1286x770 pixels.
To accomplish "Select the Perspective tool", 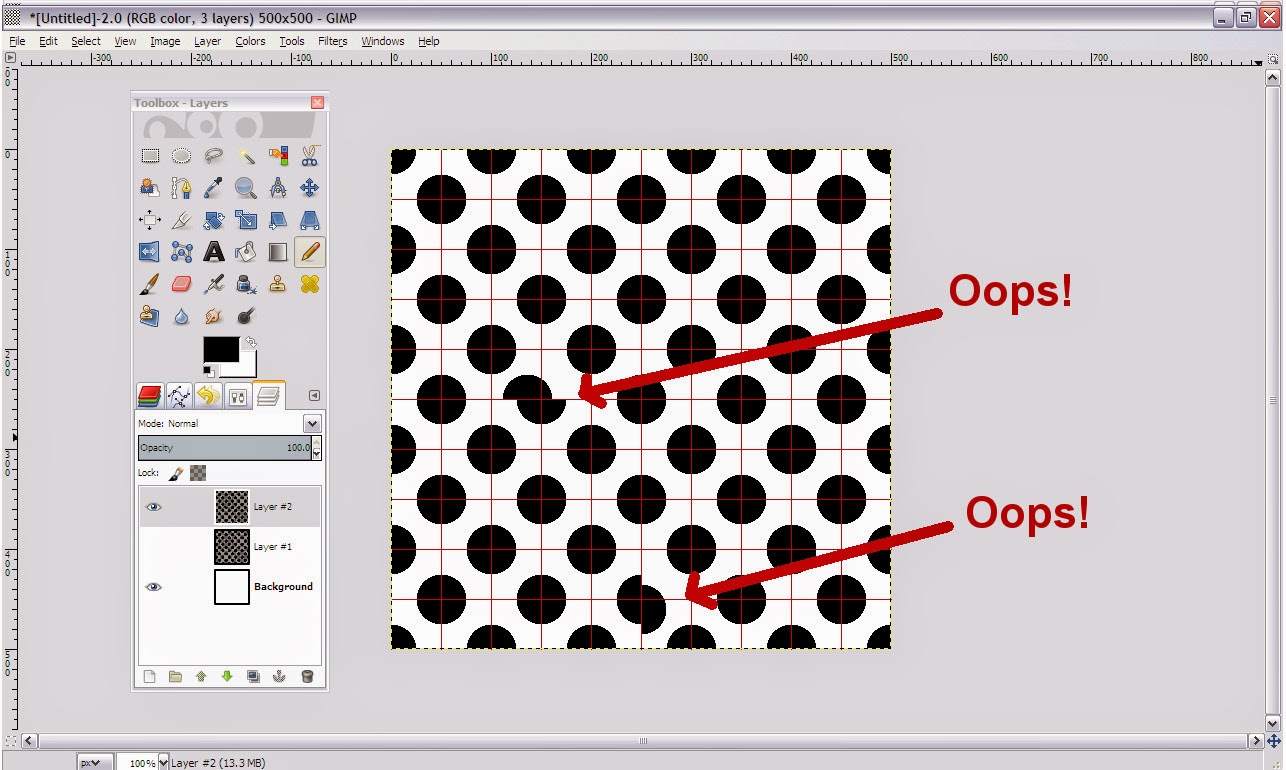I will (x=310, y=220).
